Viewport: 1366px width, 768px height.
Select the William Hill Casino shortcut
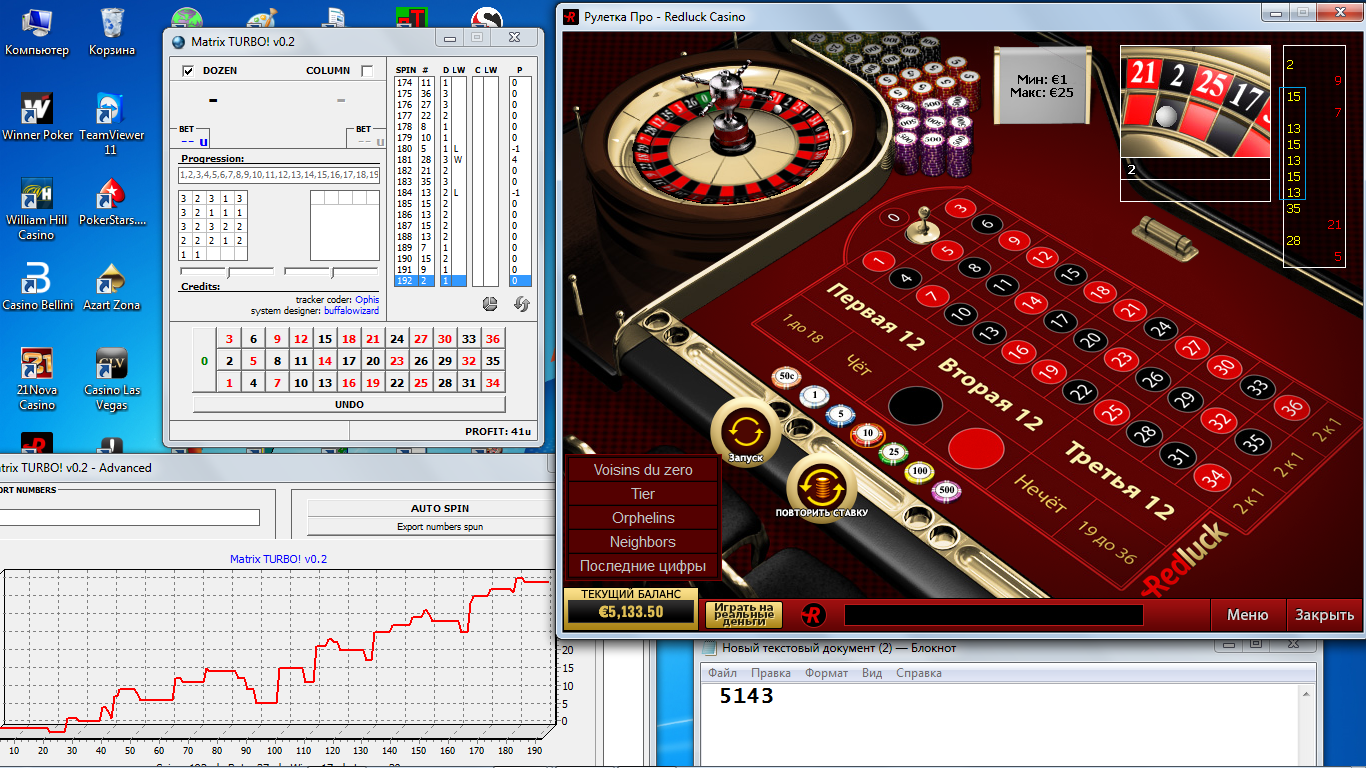[x=37, y=208]
